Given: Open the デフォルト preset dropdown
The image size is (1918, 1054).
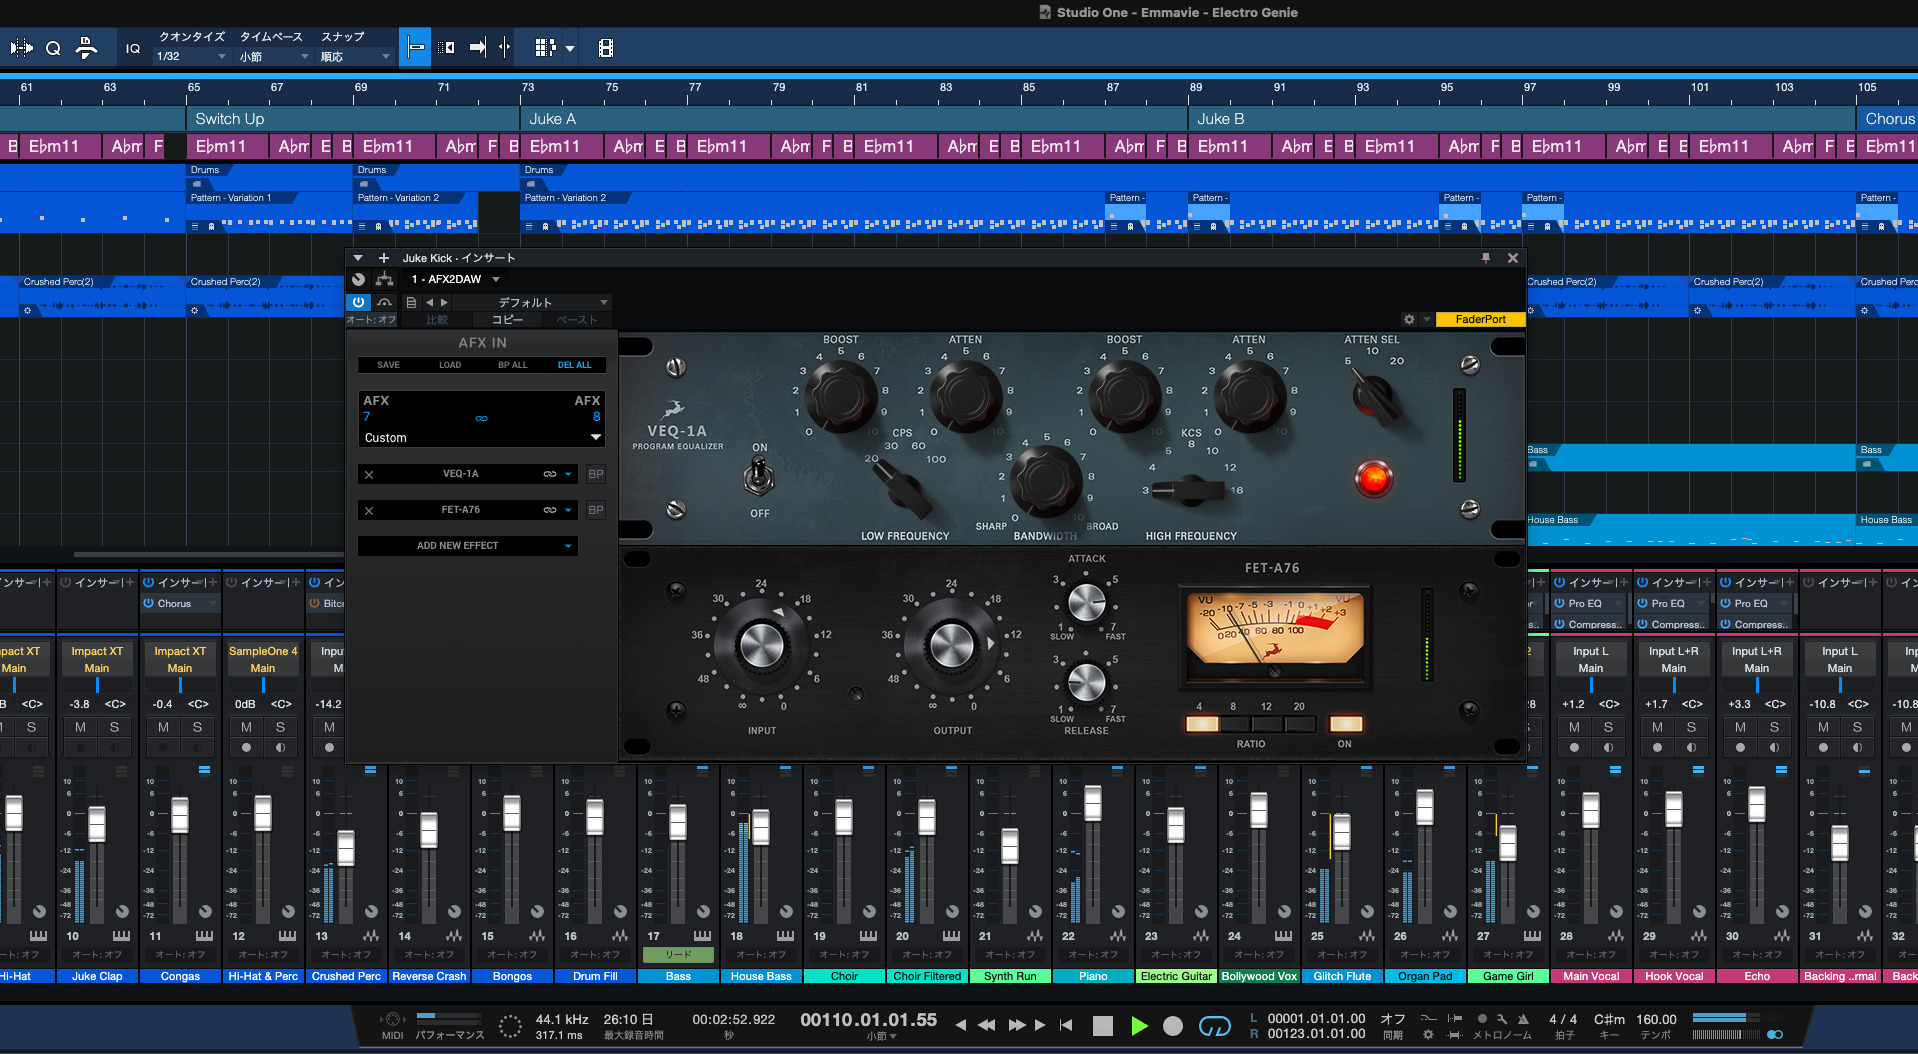Looking at the screenshot, I should [533, 302].
